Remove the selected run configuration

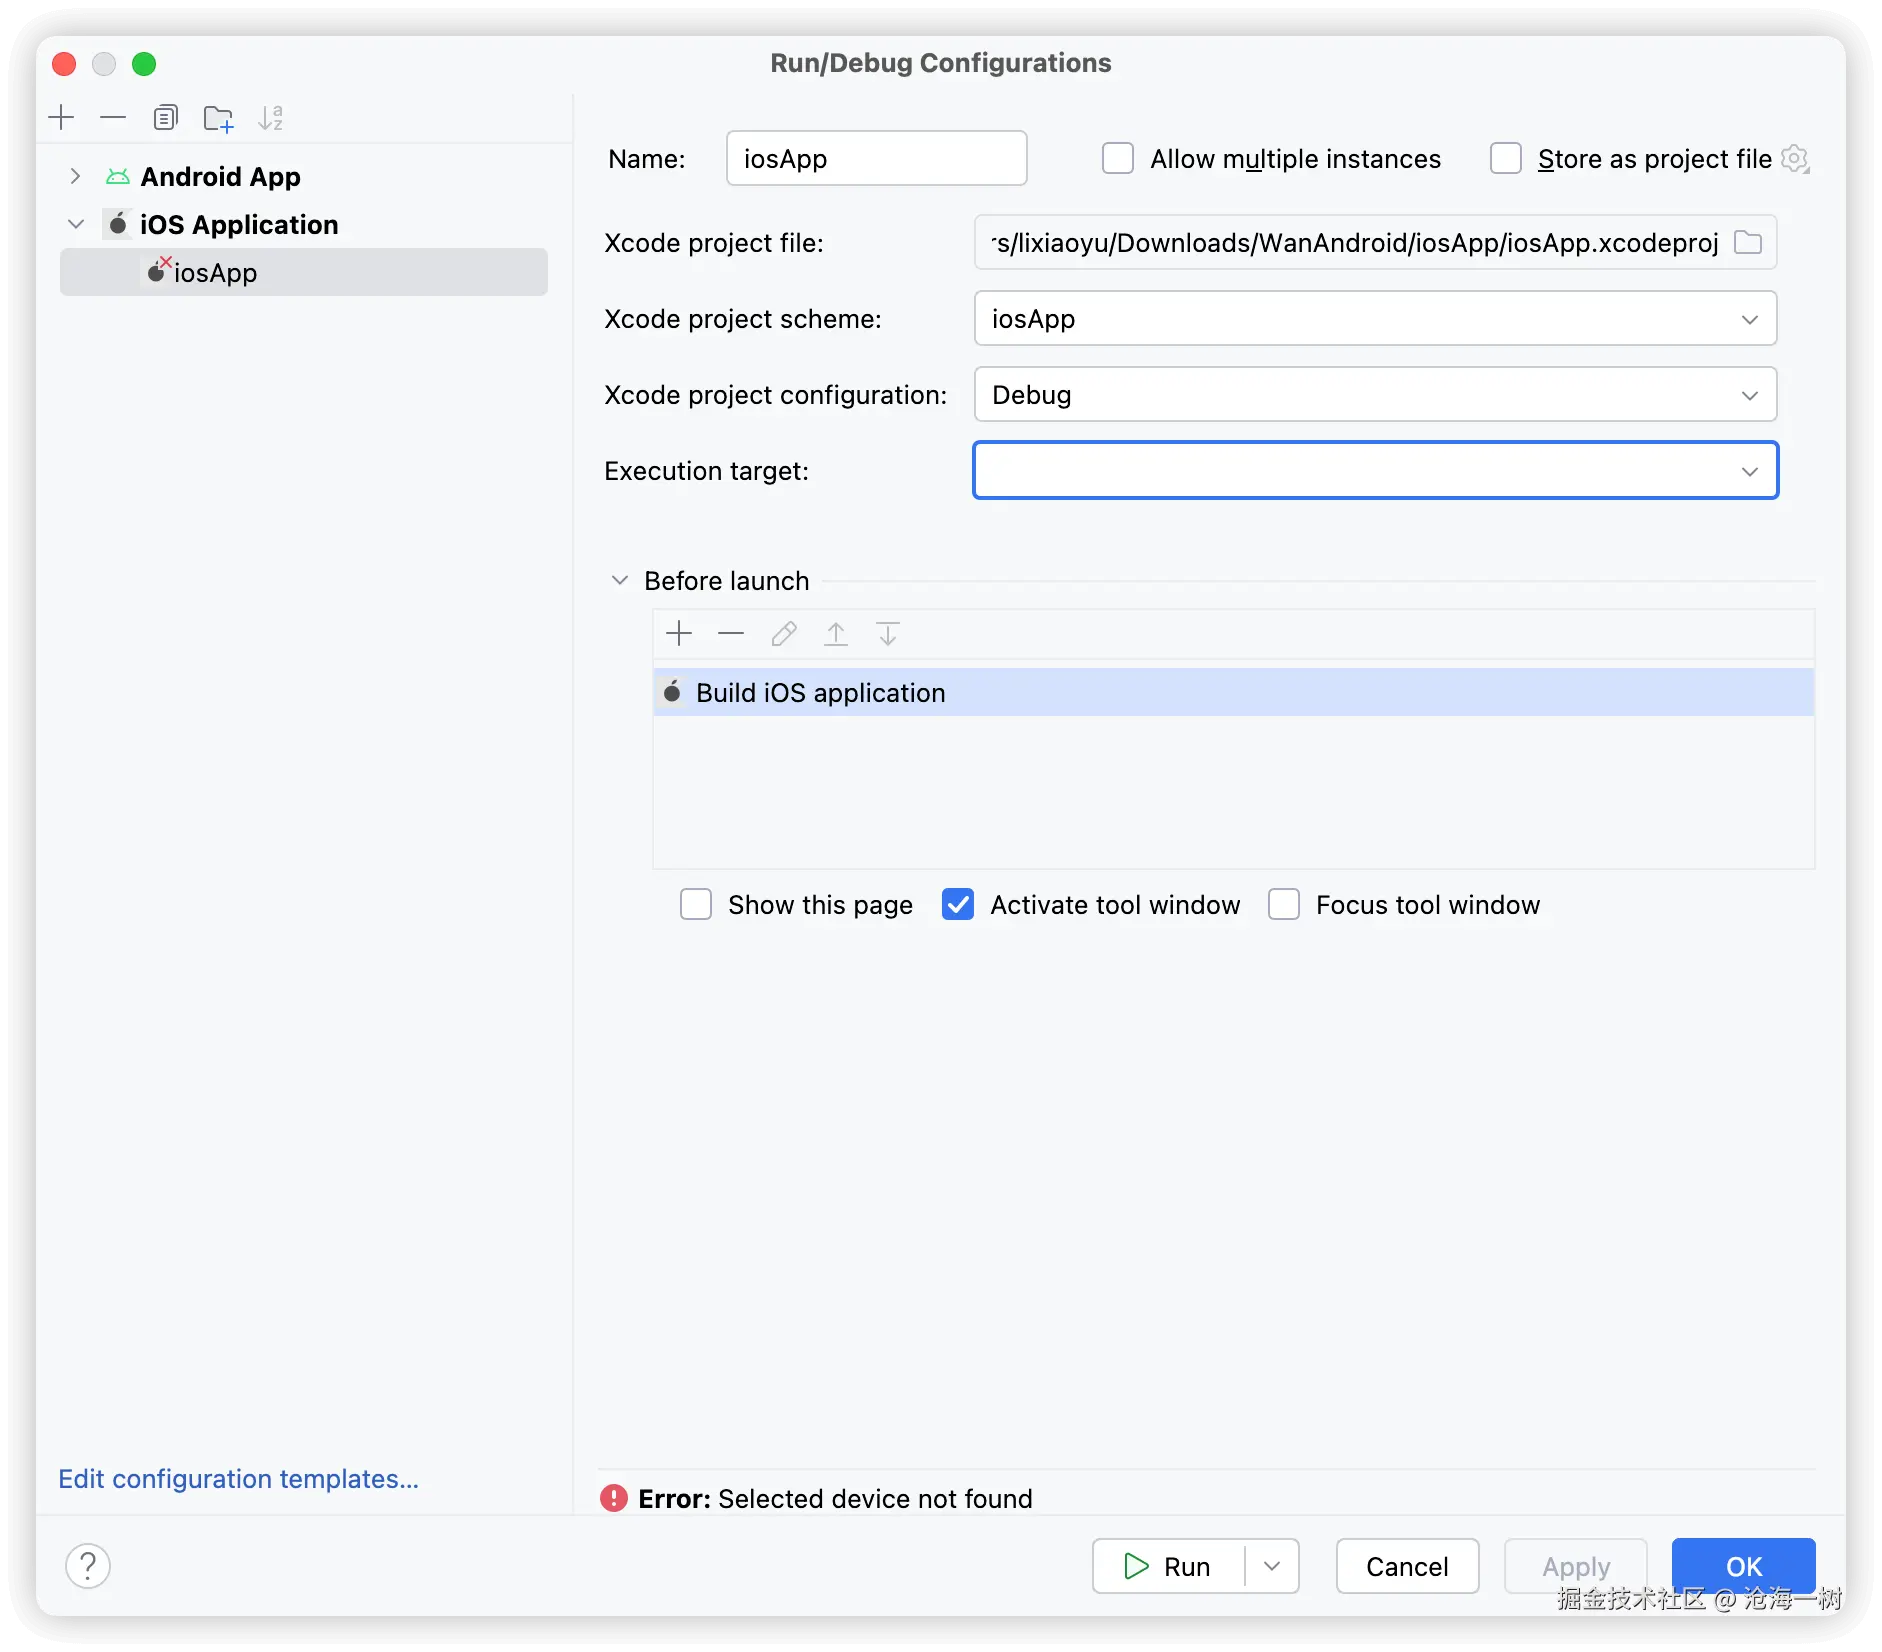coord(113,118)
